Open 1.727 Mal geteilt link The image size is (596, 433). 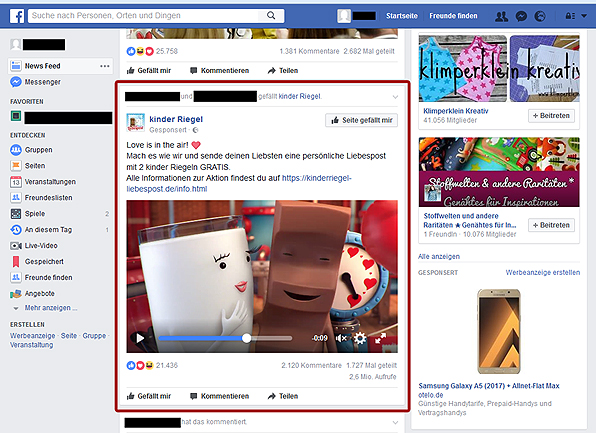point(371,365)
